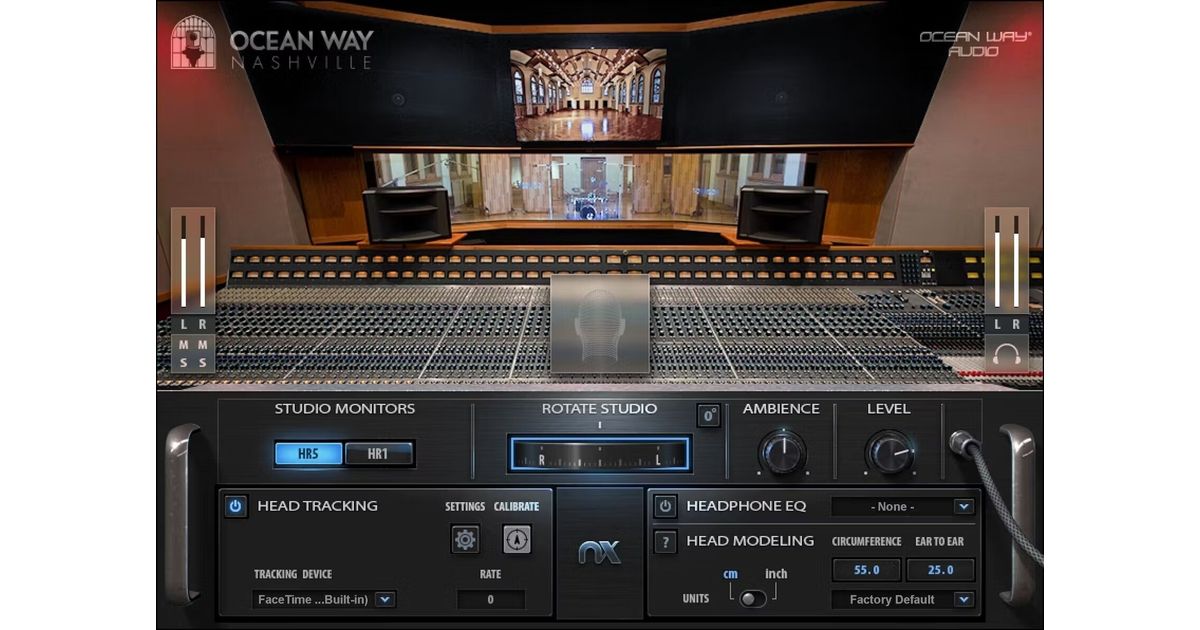Click the Nx logo
1200x630 pixels.
point(600,552)
